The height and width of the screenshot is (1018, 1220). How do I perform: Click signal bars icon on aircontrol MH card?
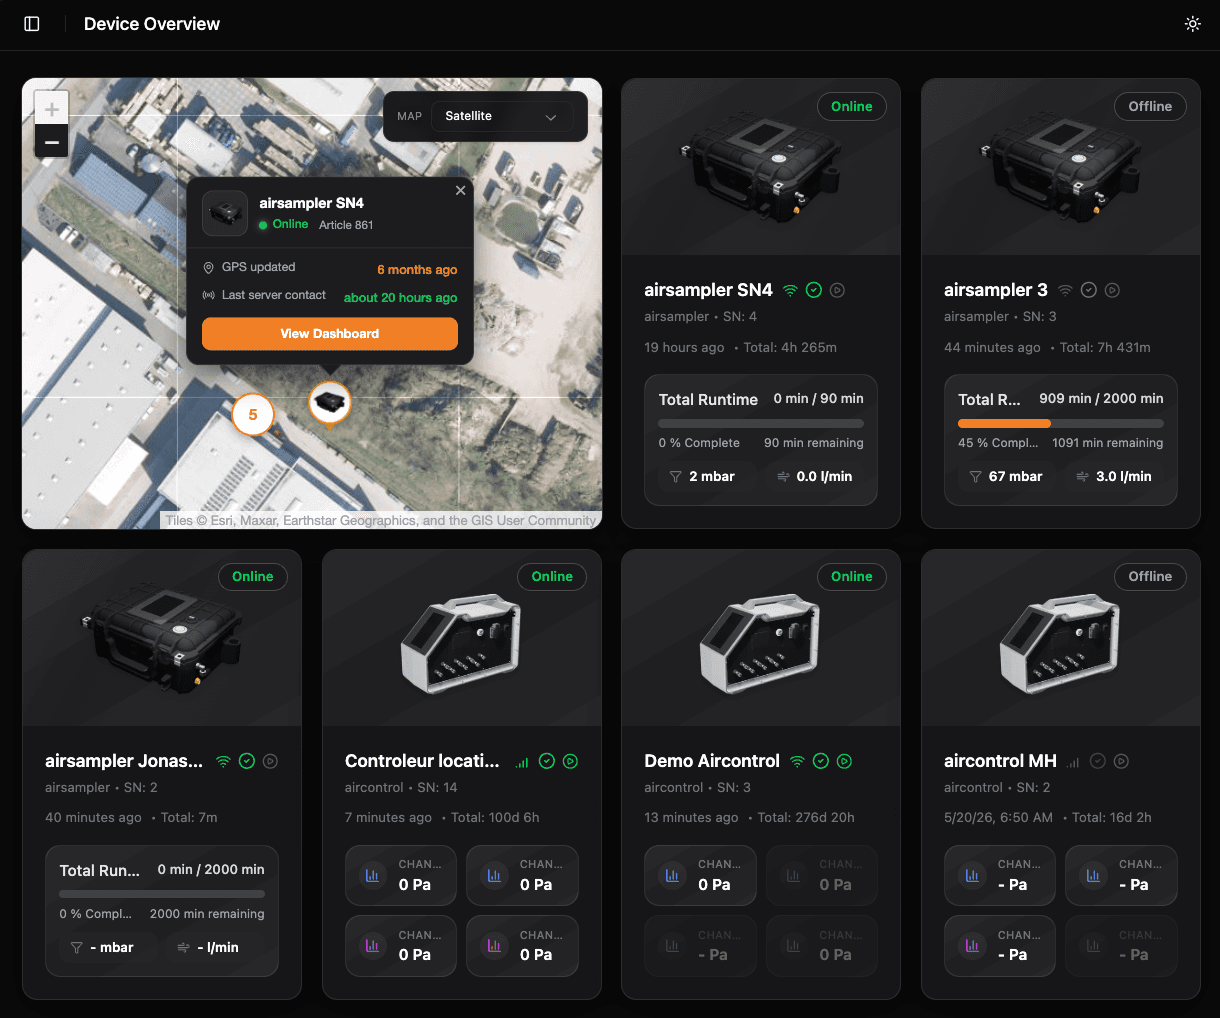tap(1074, 761)
